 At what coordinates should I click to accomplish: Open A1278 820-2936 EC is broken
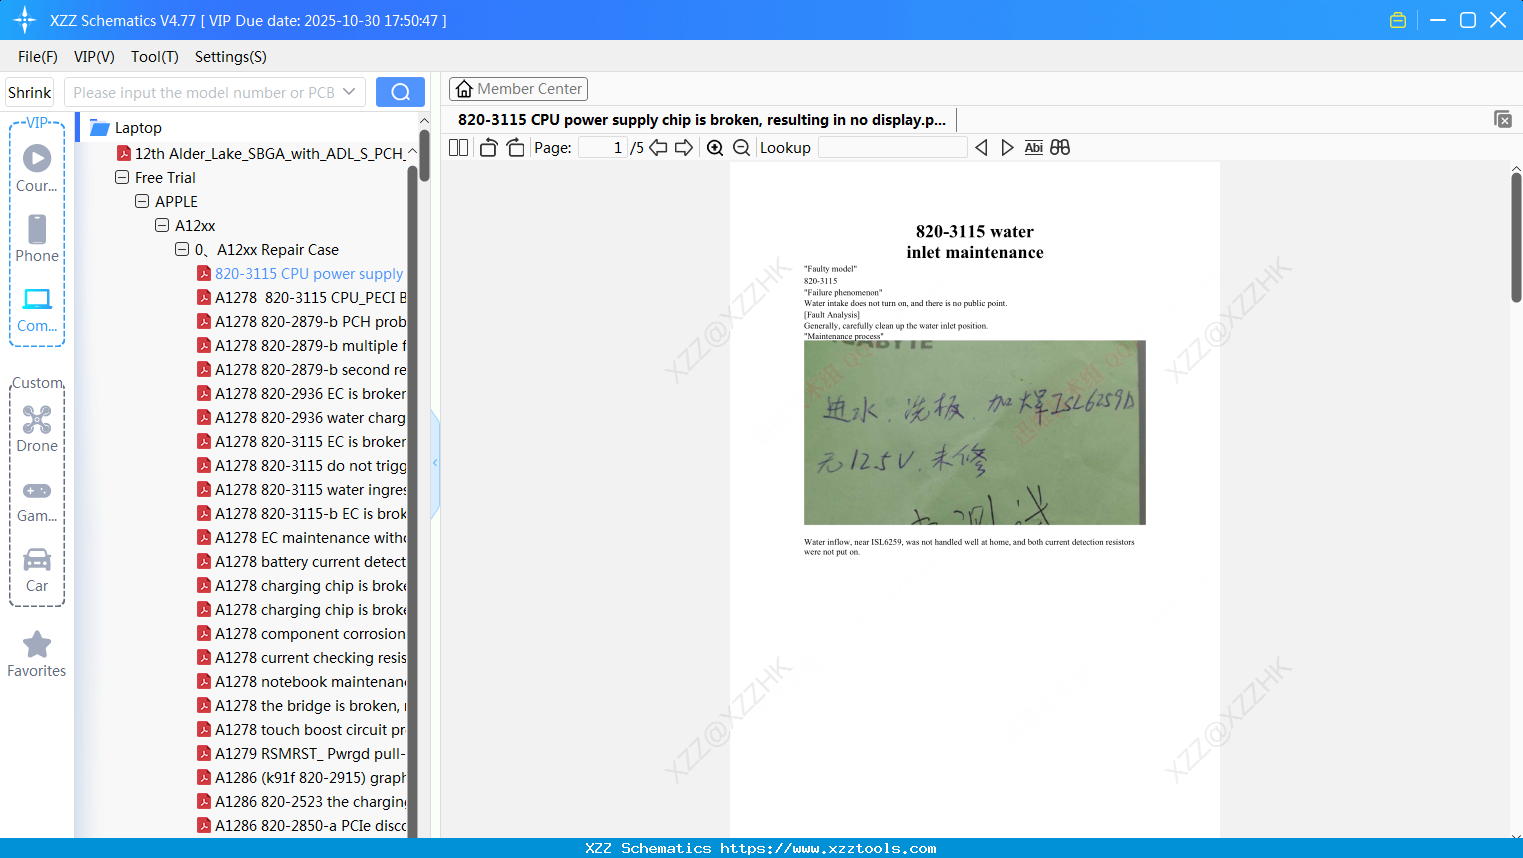coord(301,393)
